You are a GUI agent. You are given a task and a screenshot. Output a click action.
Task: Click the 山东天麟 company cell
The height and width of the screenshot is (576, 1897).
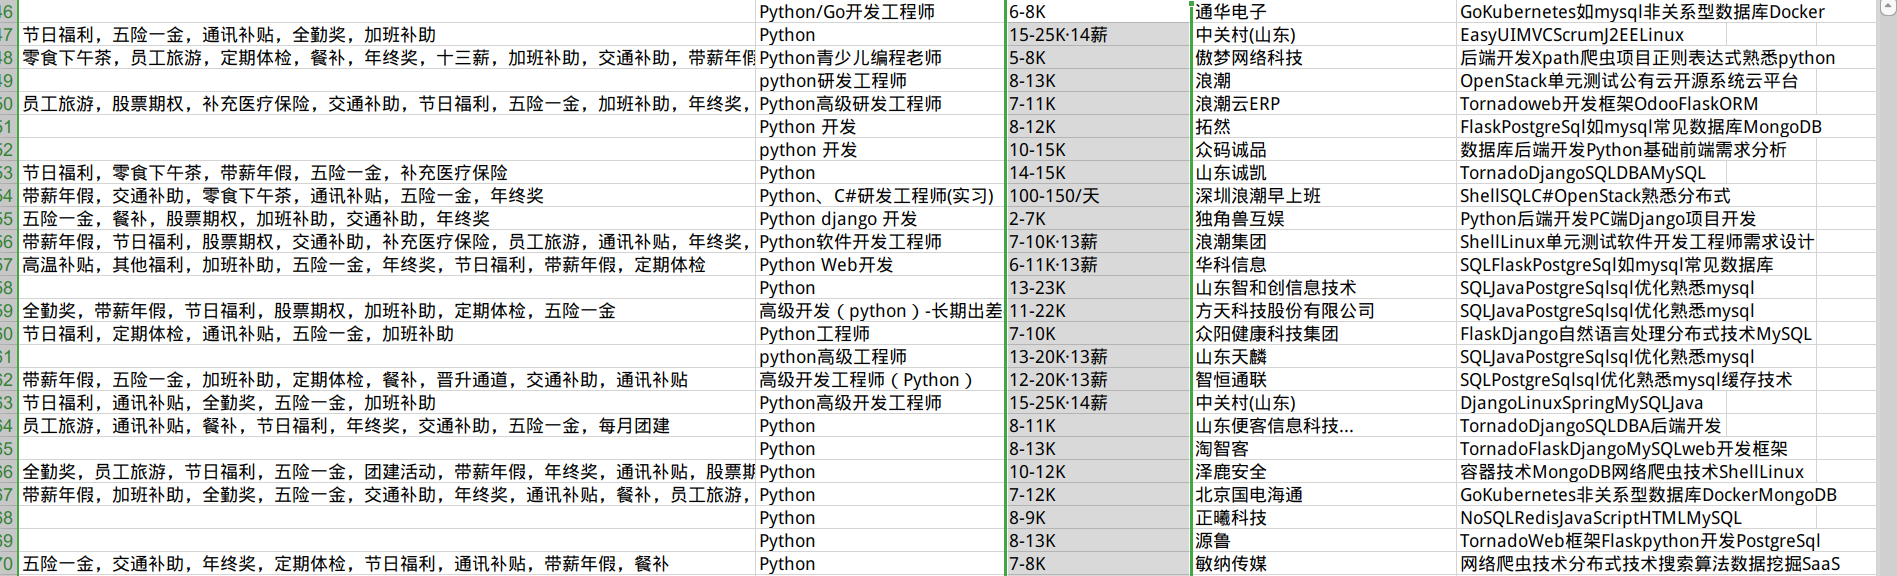pos(1324,357)
